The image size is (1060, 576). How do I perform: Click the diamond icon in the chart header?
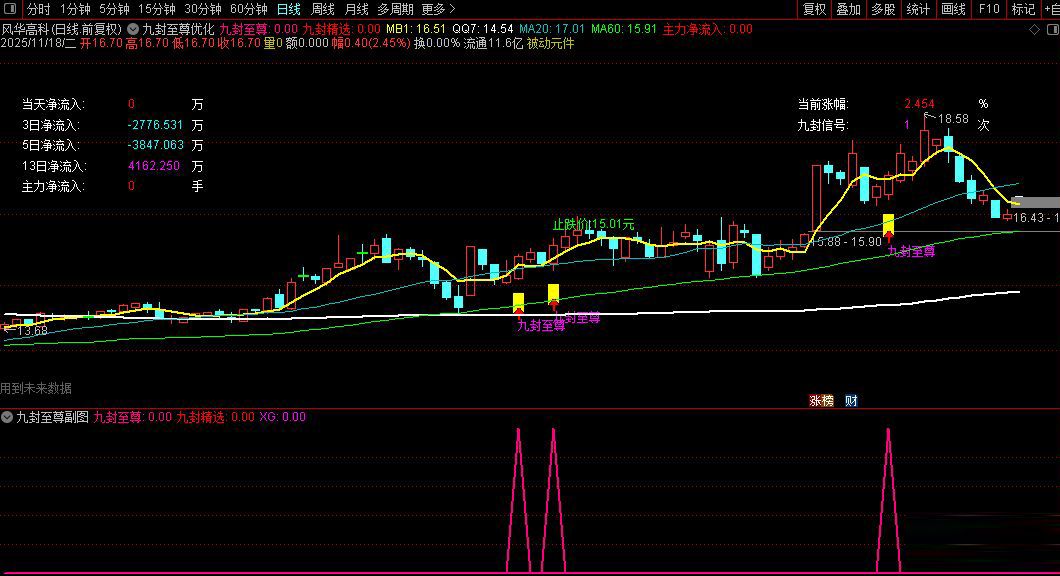pos(1034,30)
